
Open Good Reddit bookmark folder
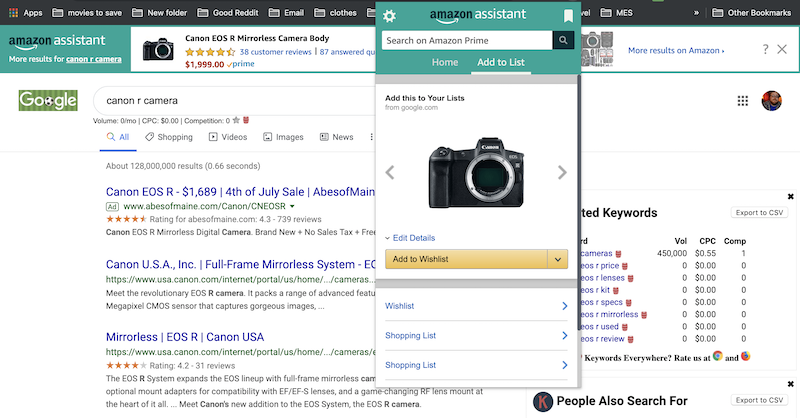[x=228, y=13]
